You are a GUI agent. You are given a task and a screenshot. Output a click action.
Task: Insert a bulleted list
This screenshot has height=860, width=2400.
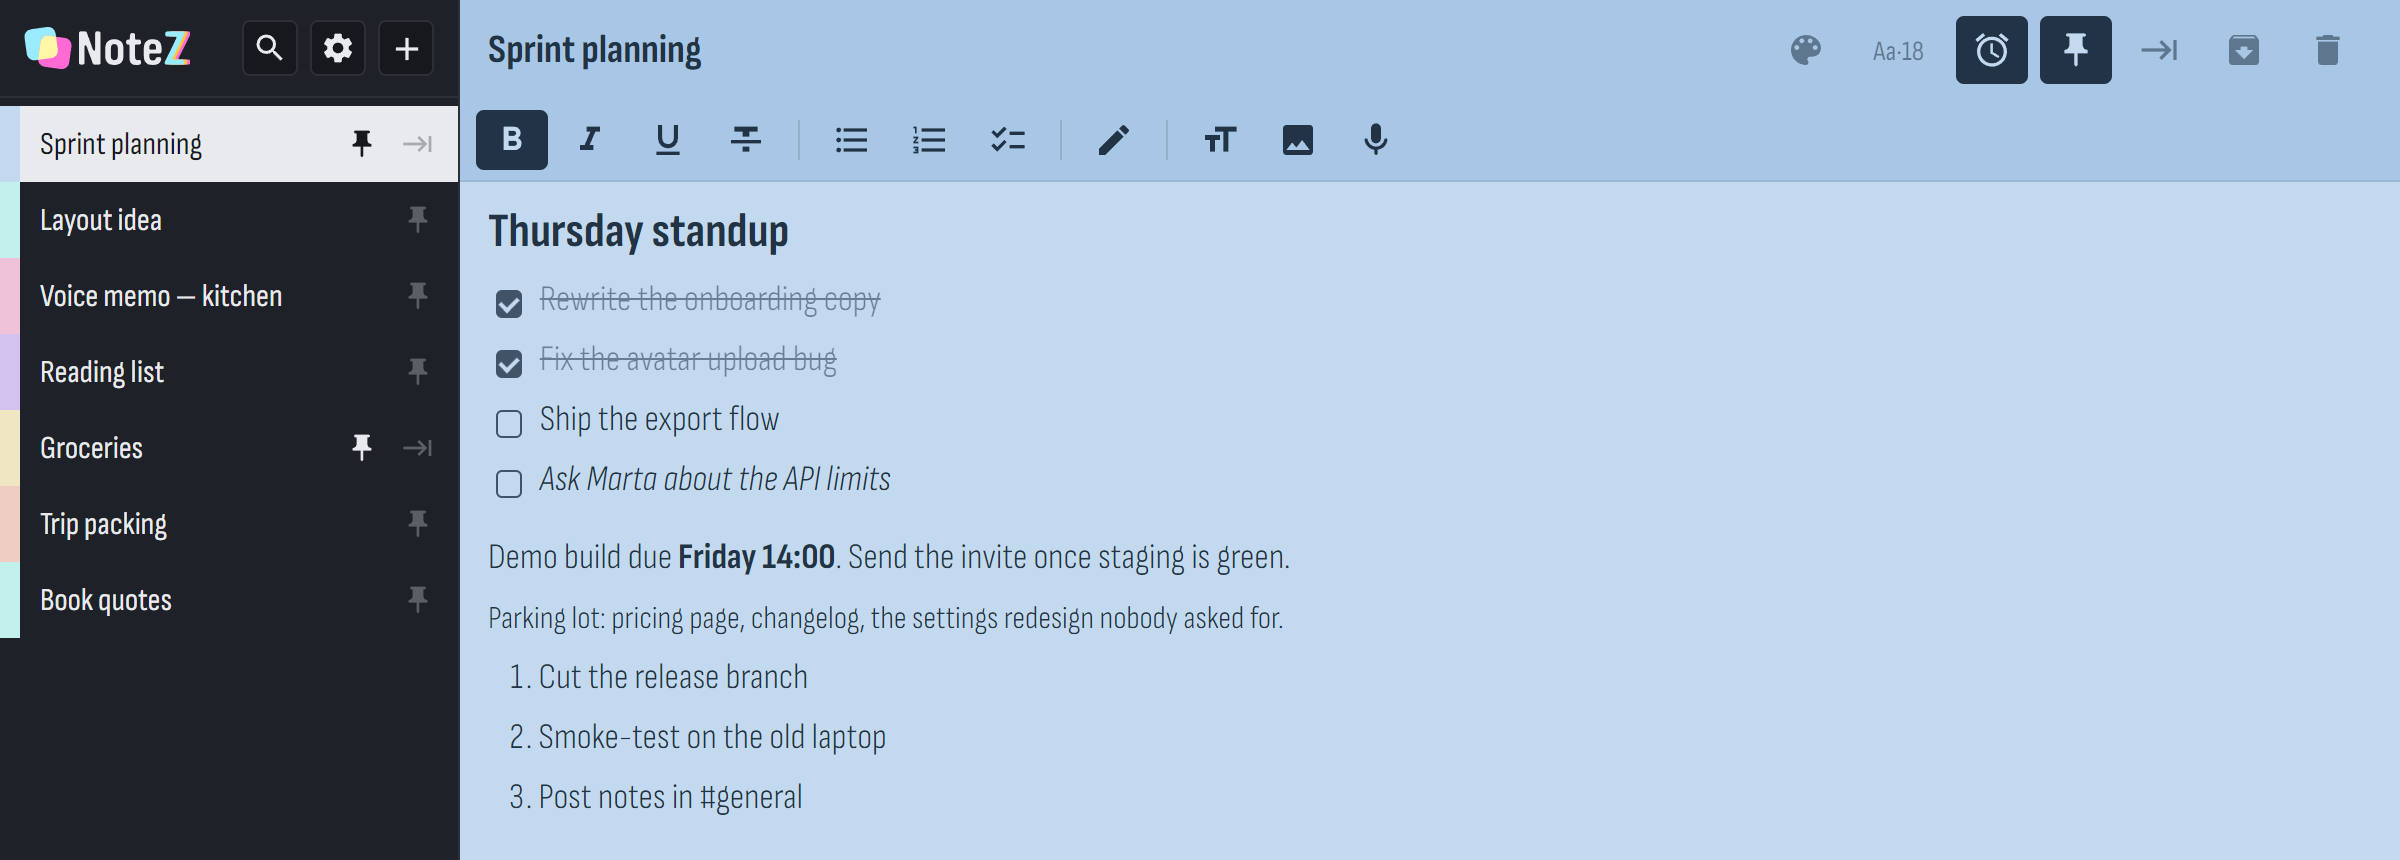[851, 140]
